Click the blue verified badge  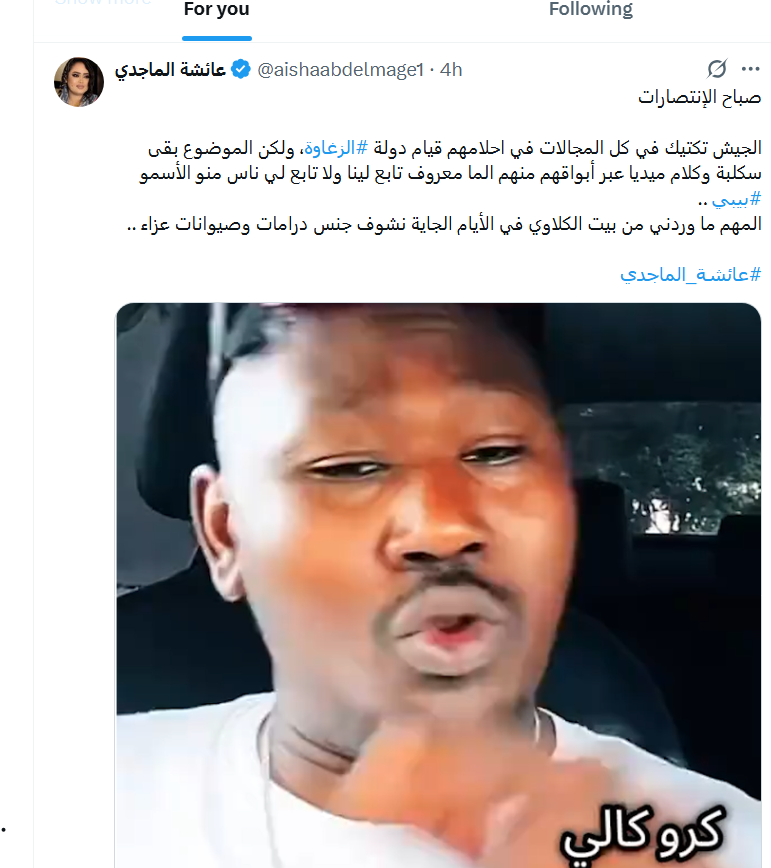coord(241,70)
